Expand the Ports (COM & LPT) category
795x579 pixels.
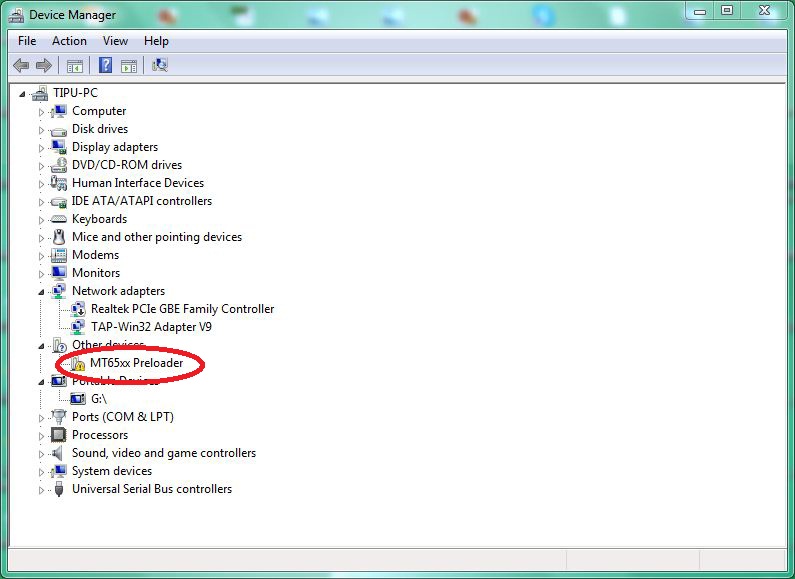tap(41, 418)
